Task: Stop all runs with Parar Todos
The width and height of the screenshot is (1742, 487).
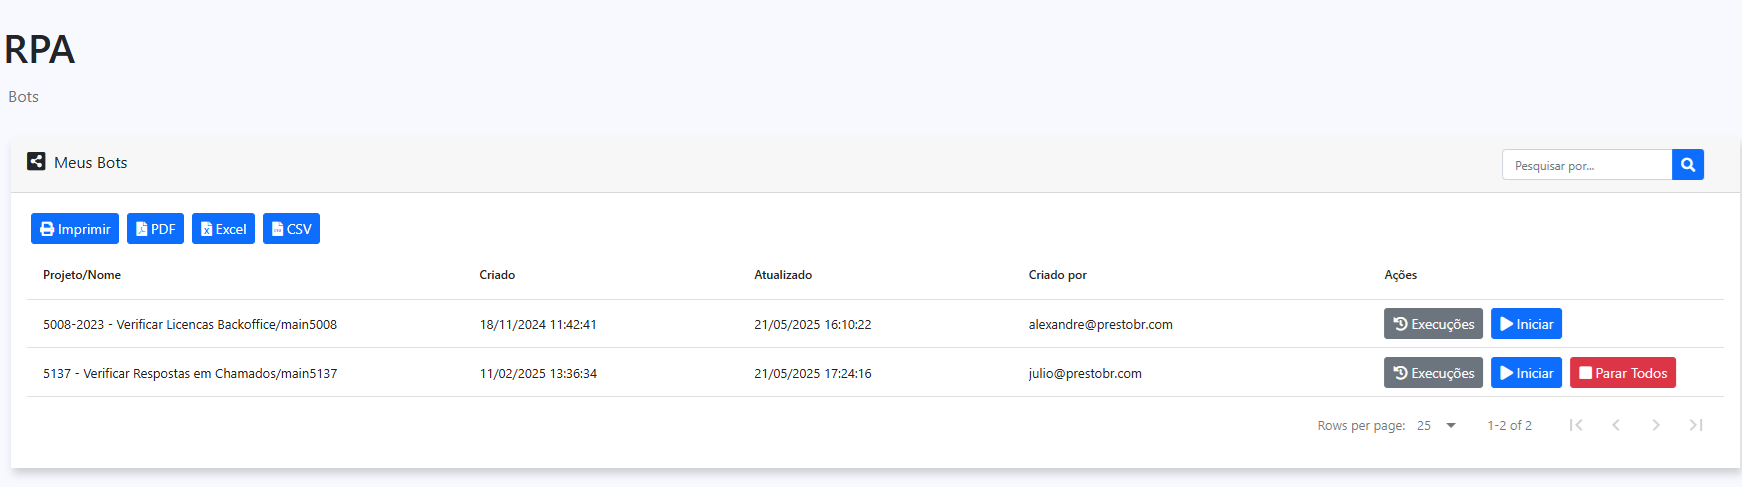Action: pos(1622,373)
